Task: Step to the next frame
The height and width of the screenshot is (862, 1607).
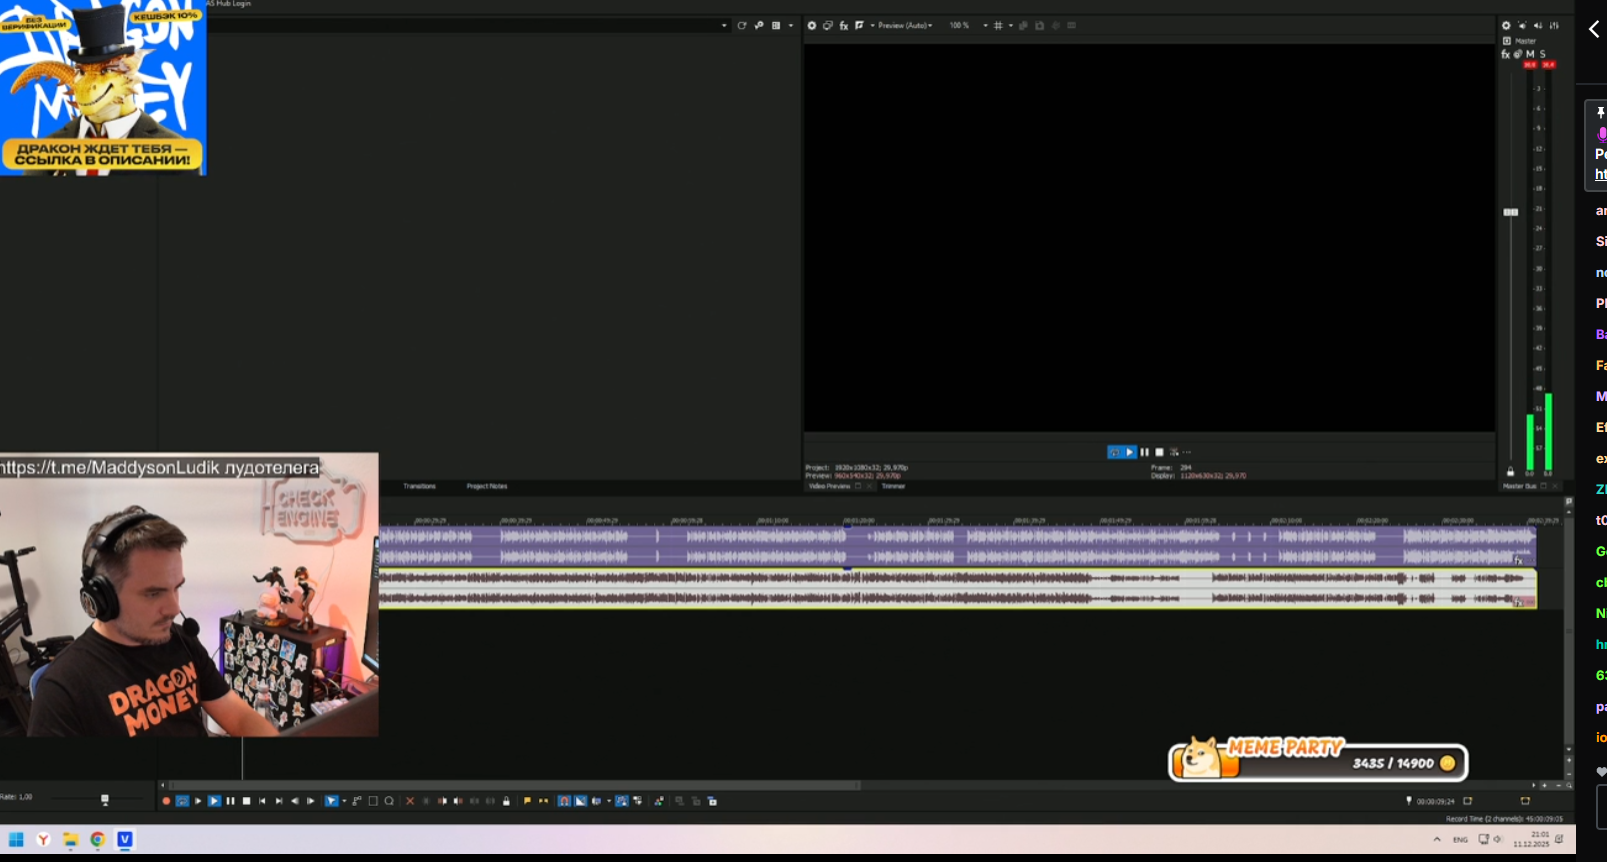Action: [310, 801]
